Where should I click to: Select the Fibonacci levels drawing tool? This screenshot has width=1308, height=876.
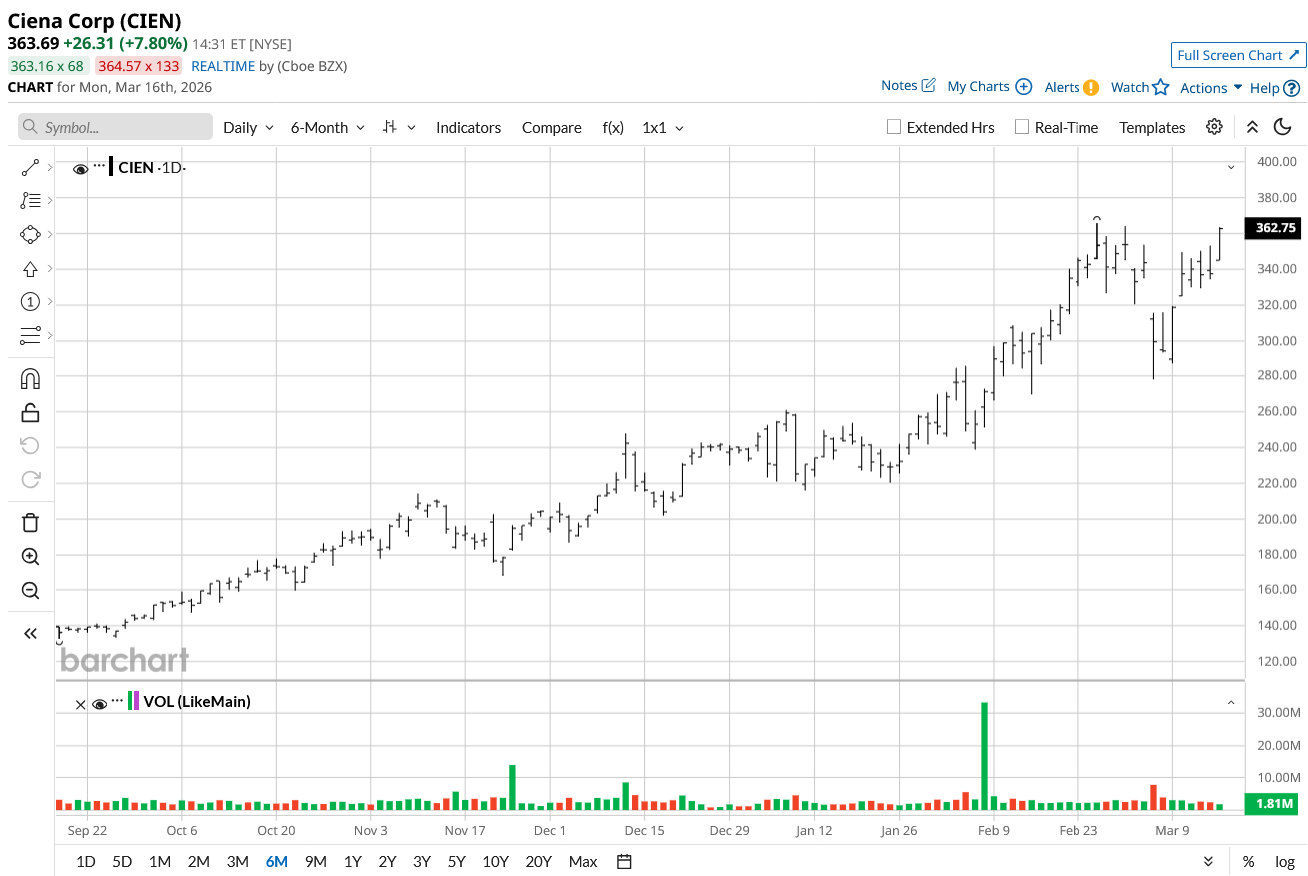30,201
